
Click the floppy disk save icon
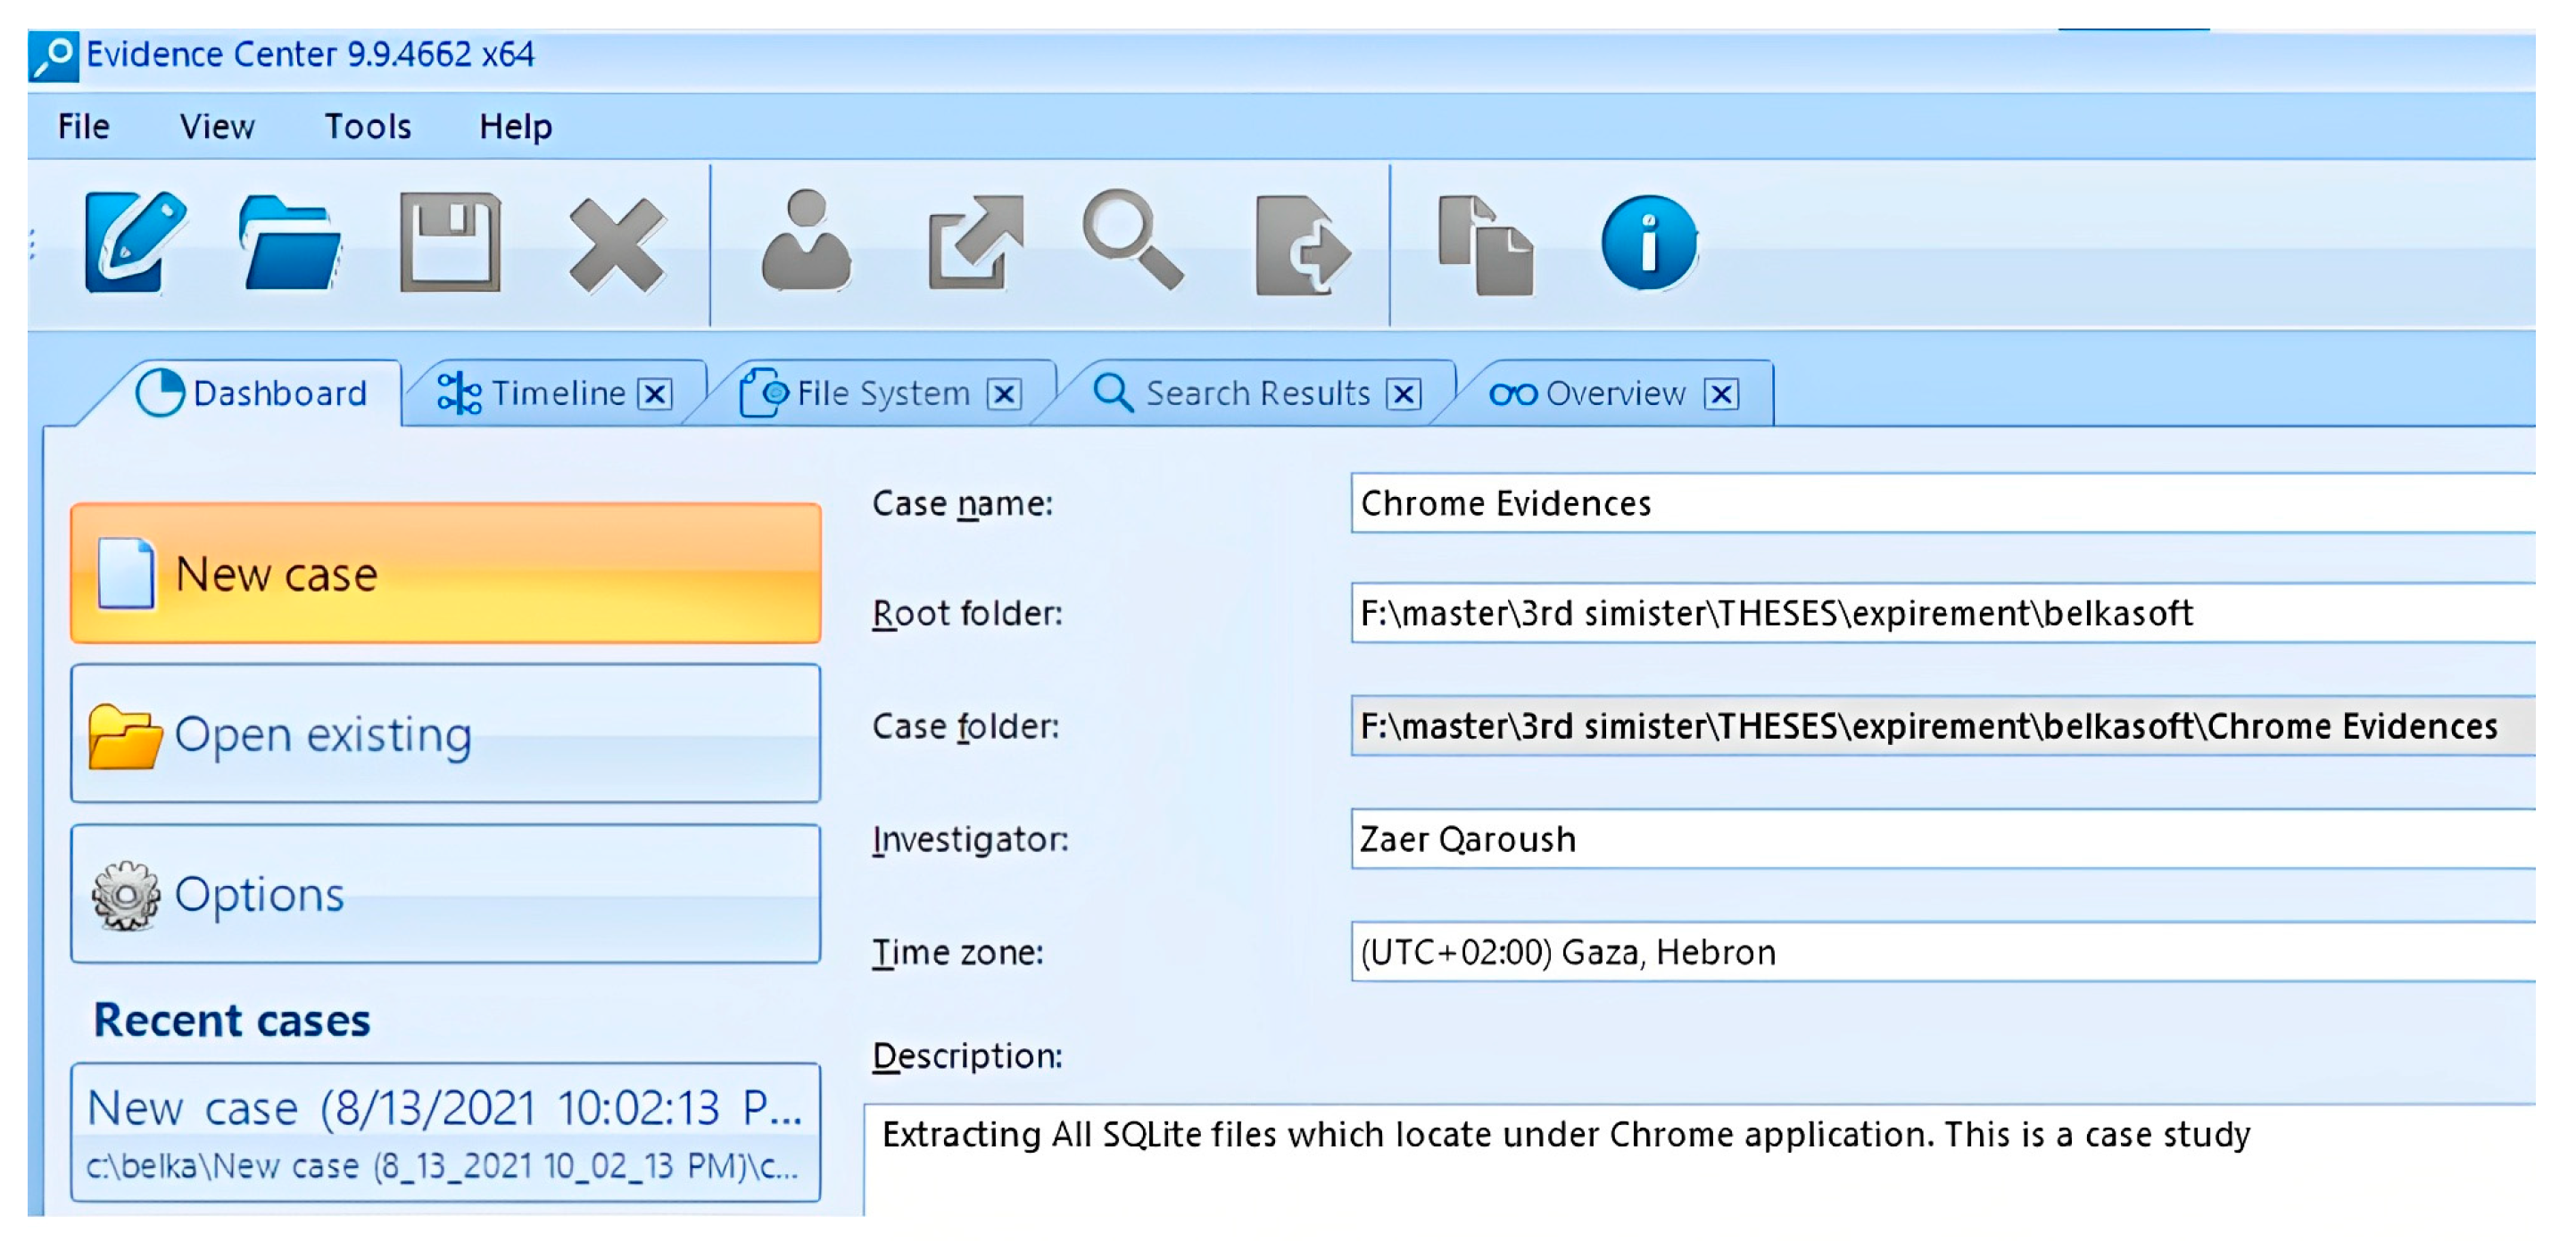pyautogui.click(x=450, y=243)
